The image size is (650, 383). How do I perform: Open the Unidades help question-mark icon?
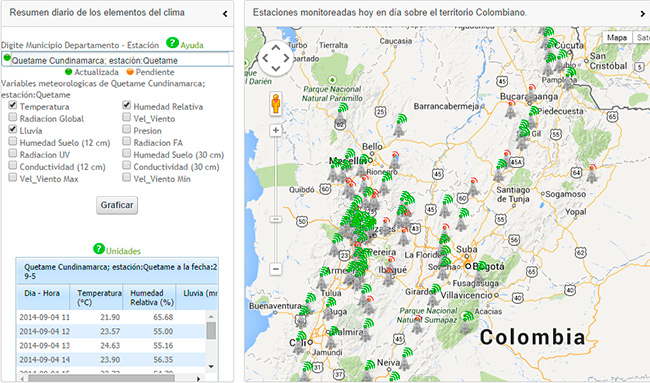click(x=99, y=249)
